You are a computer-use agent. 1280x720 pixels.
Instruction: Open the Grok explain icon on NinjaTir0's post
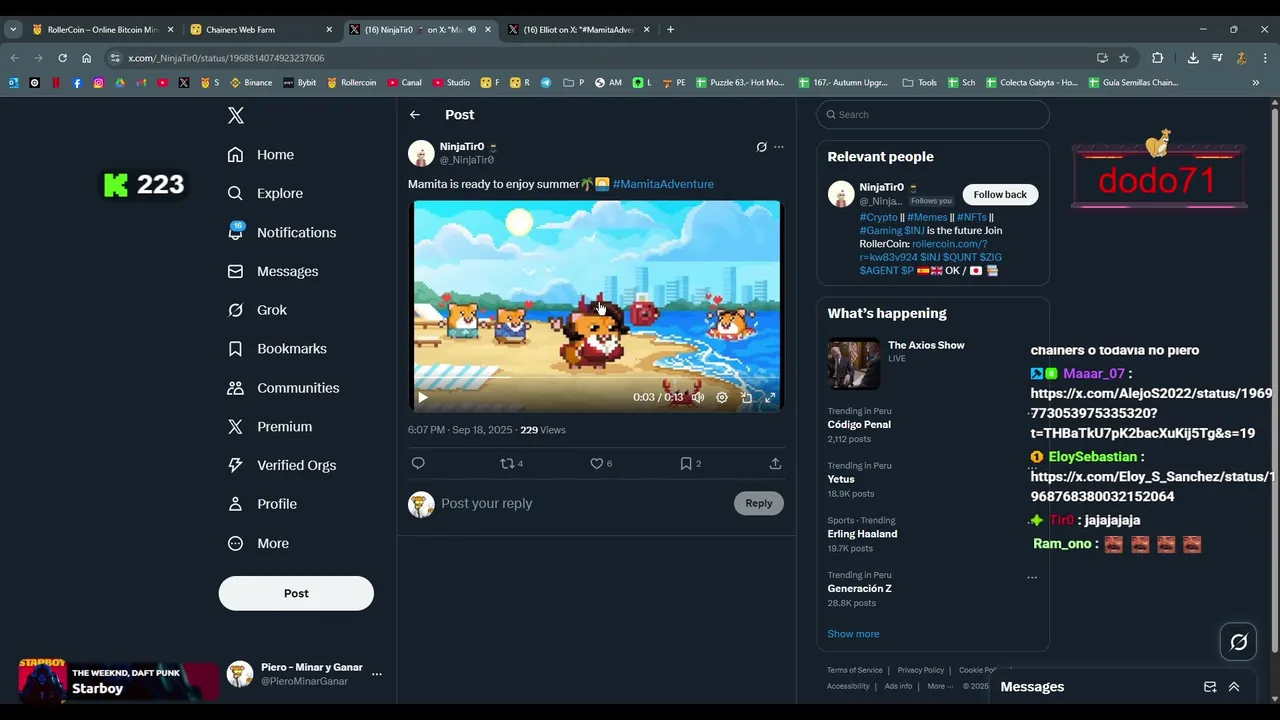[x=761, y=147]
